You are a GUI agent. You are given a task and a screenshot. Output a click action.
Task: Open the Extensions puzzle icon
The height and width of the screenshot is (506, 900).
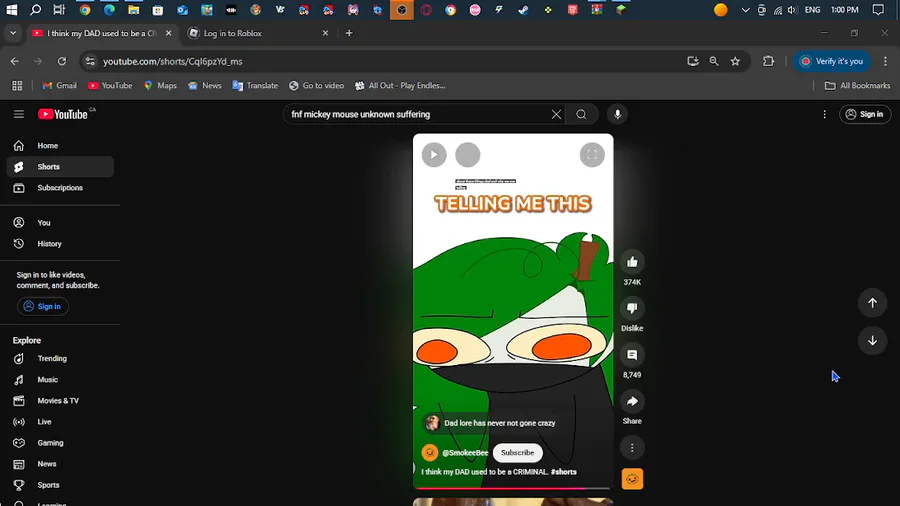pyautogui.click(x=768, y=61)
